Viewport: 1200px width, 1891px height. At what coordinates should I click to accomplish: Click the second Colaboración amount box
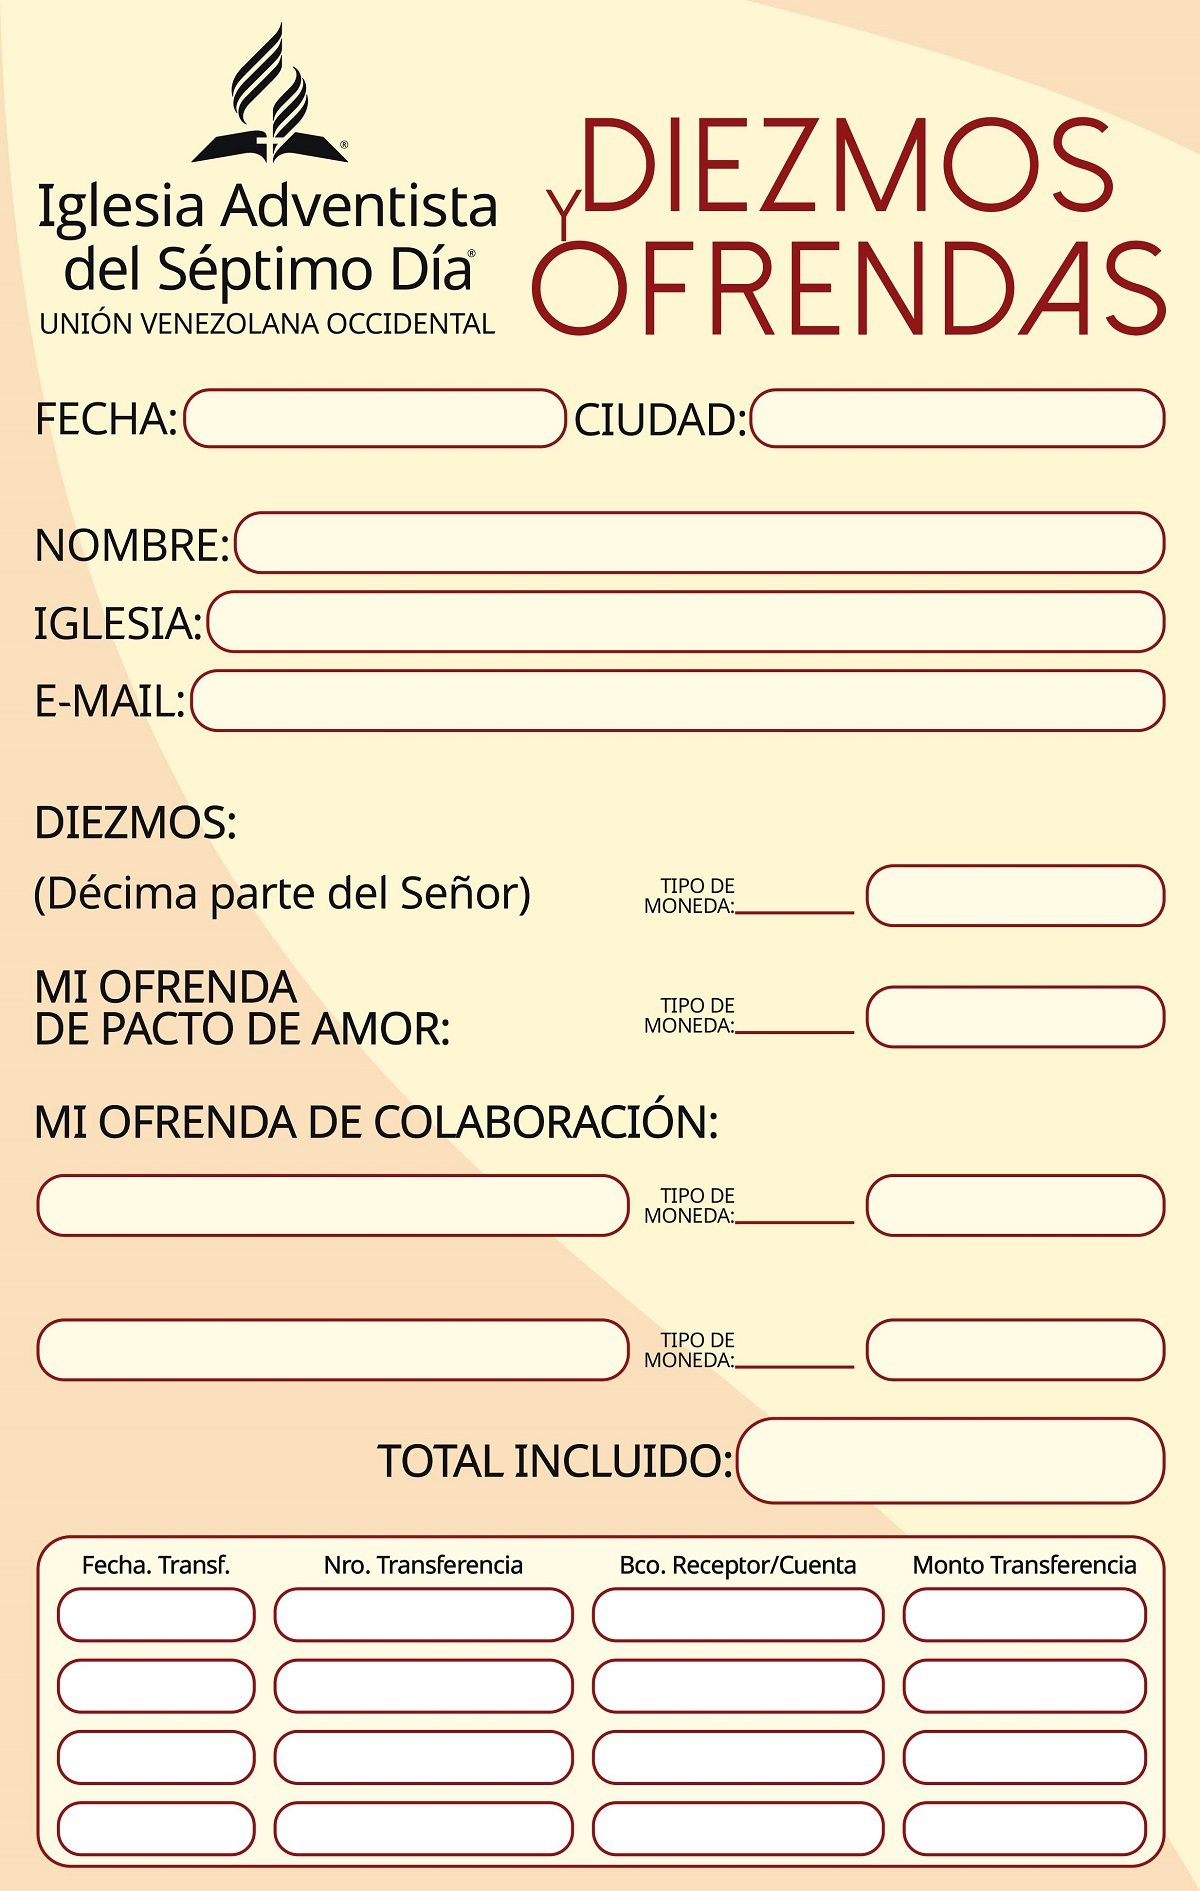[1015, 1350]
